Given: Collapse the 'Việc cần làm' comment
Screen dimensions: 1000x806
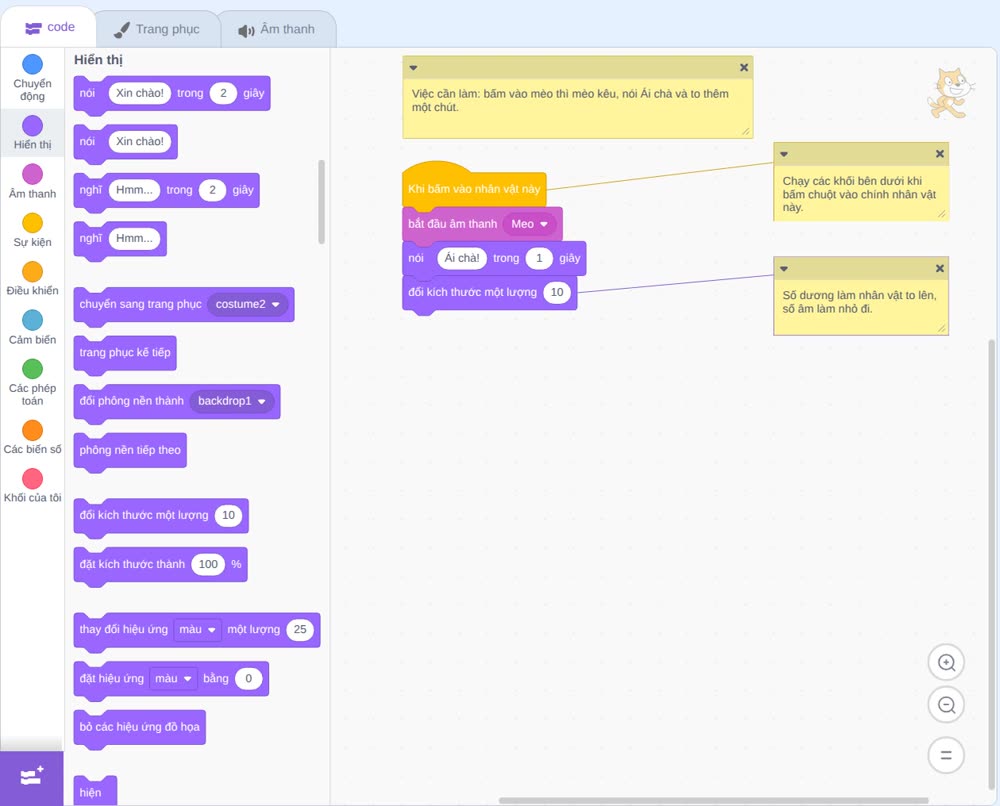Looking at the screenshot, I should [413, 68].
